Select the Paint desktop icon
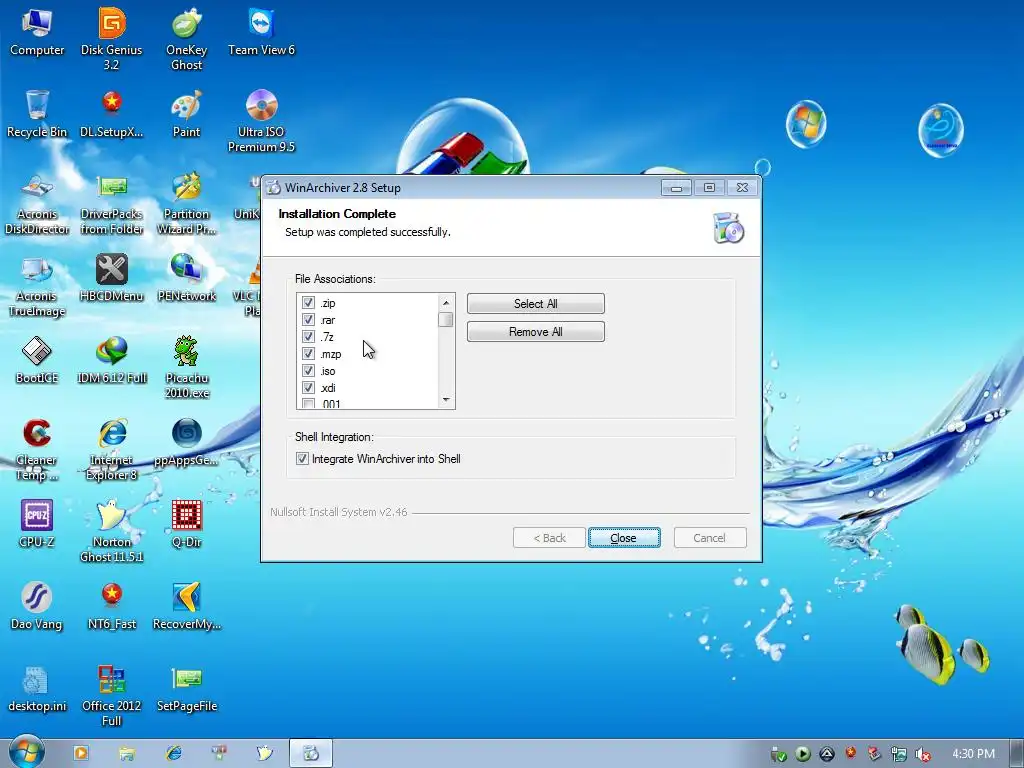The width and height of the screenshot is (1024, 768). point(187,114)
